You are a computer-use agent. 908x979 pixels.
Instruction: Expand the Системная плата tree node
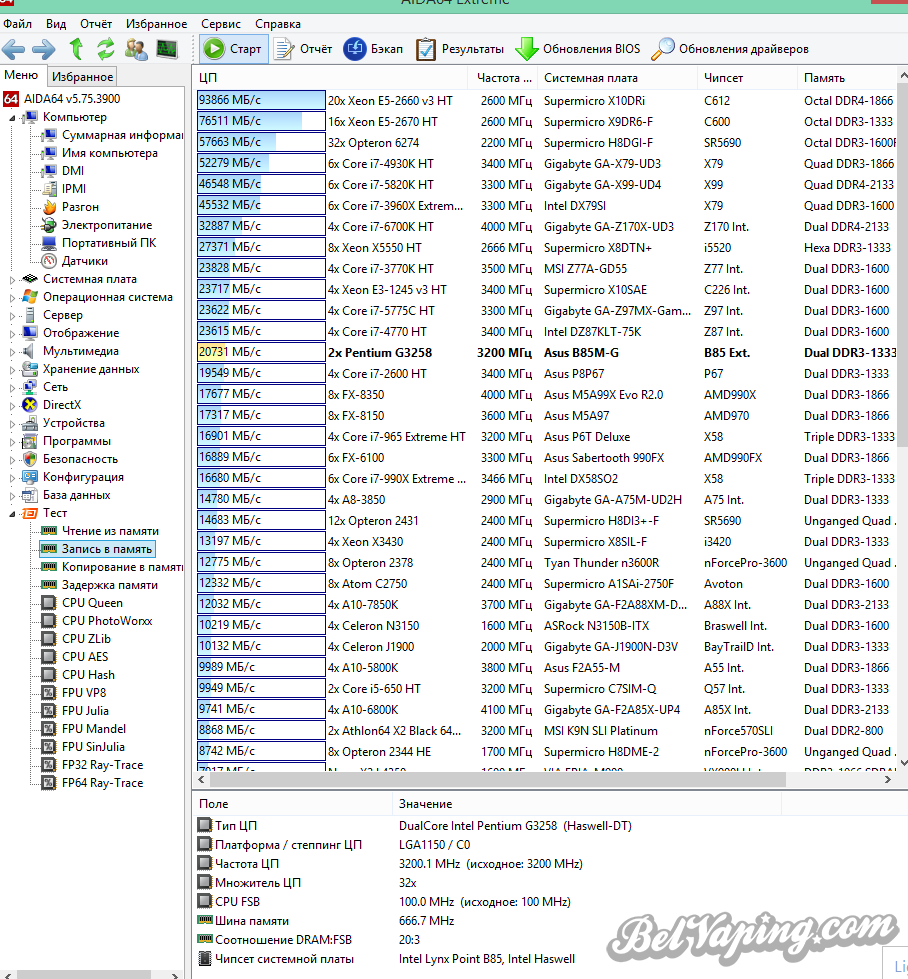12,280
